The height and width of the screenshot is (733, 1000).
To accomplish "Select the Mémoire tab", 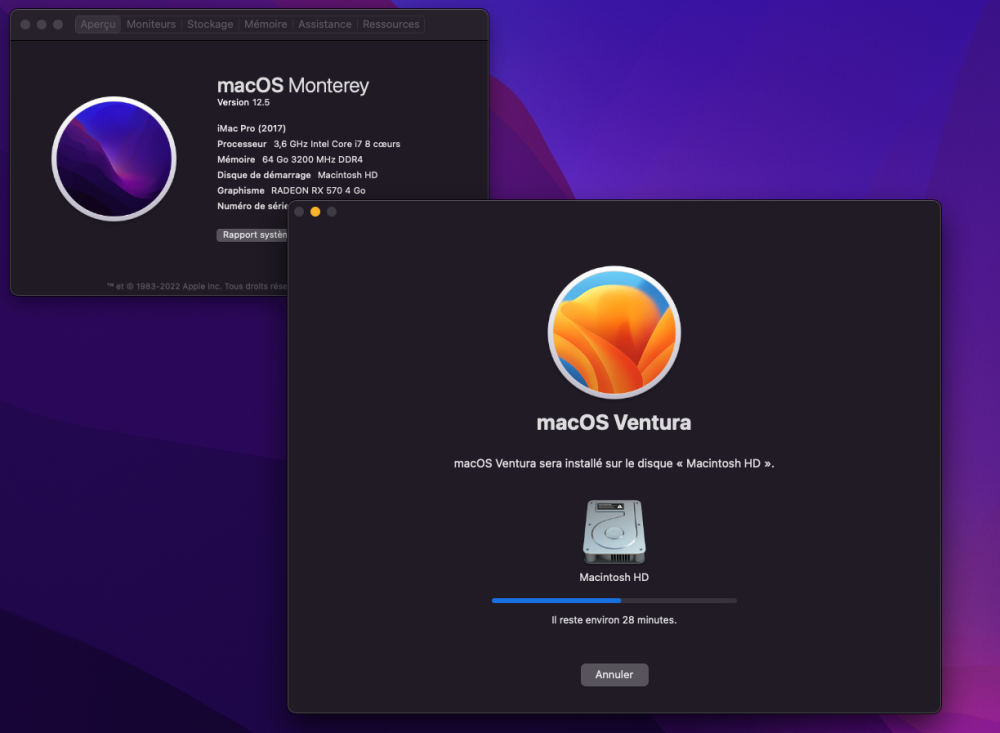I will [265, 24].
